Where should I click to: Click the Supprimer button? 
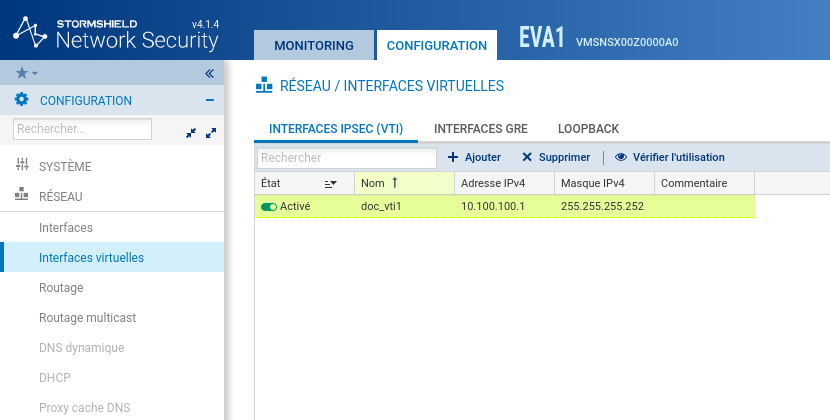pos(556,157)
